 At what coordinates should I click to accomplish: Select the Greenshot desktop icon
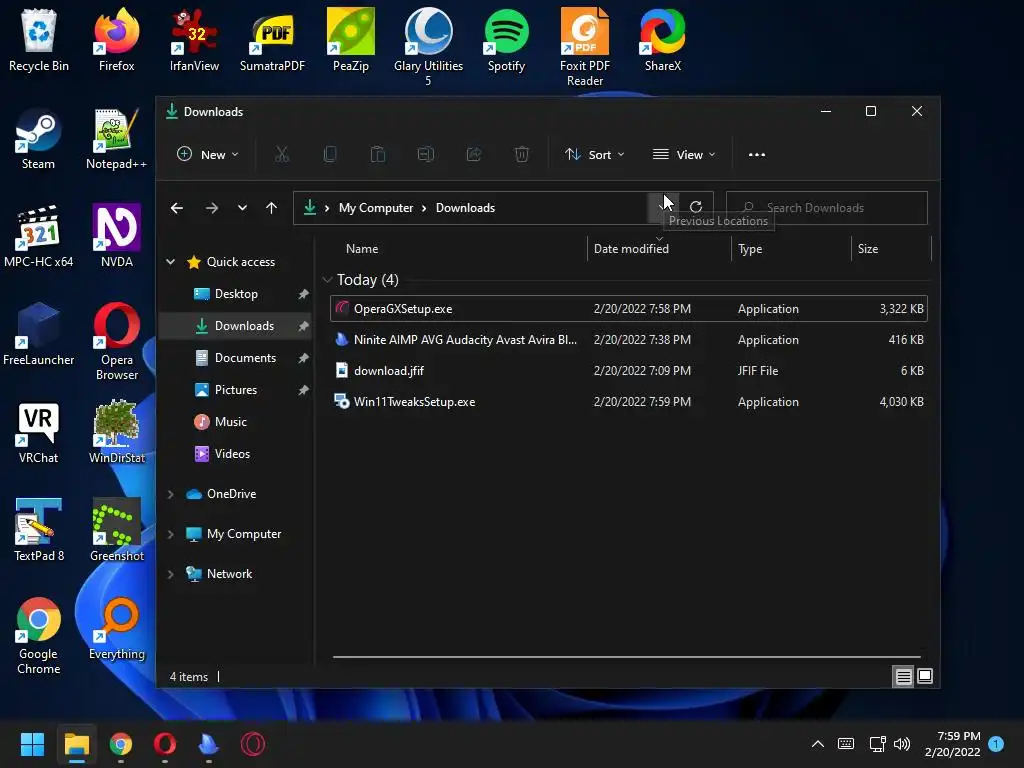(x=116, y=530)
